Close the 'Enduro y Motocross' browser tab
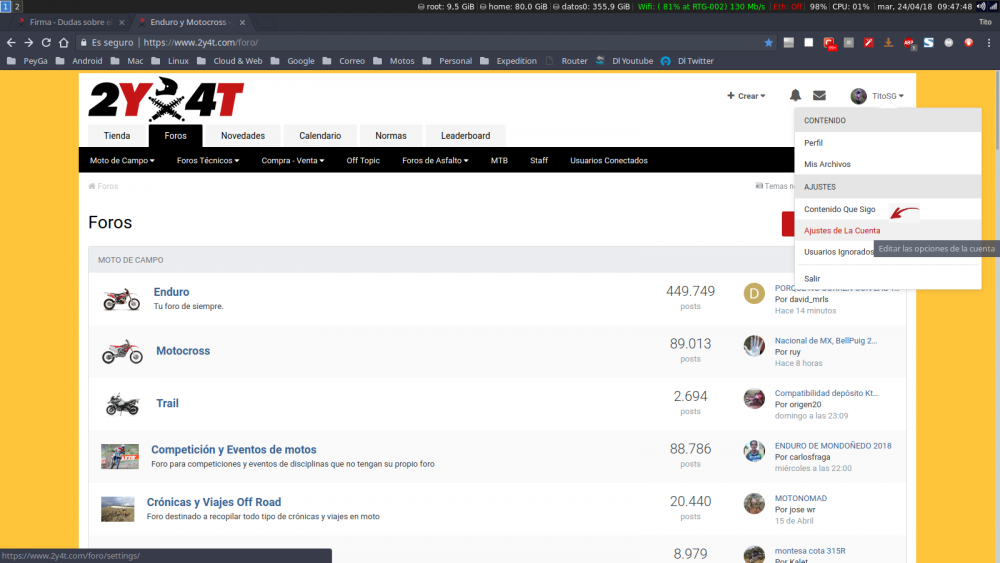The image size is (1000, 563). 242,22
